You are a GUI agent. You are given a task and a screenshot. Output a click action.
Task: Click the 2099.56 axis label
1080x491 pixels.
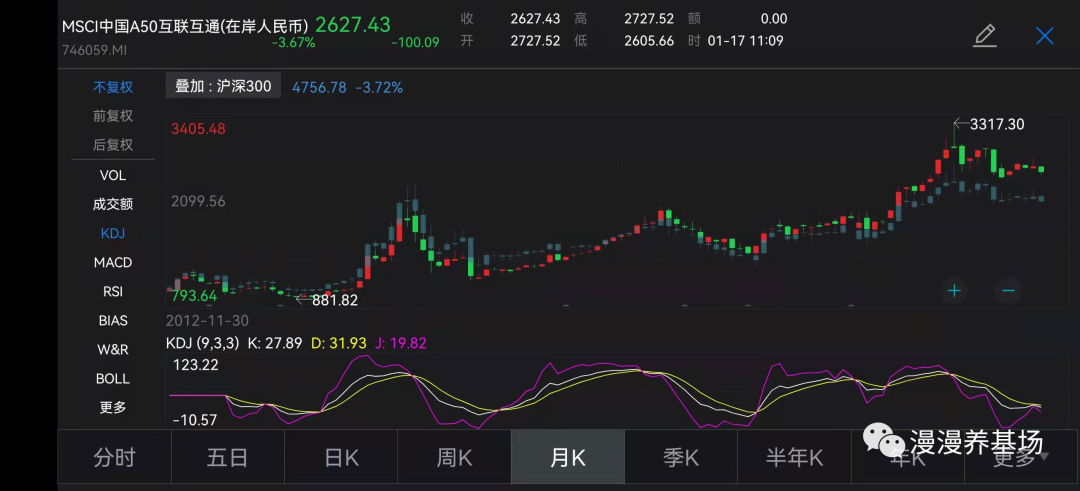pyautogui.click(x=198, y=202)
